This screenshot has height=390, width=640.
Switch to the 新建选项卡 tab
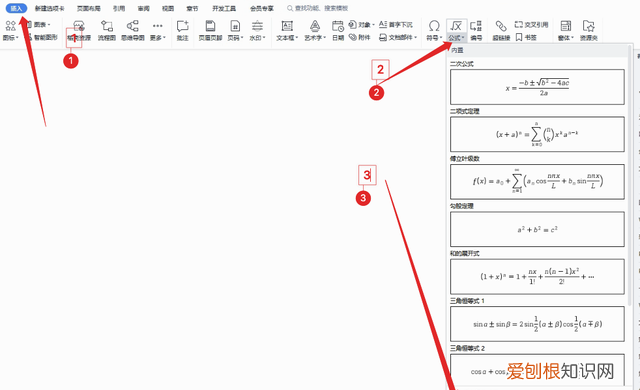pyautogui.click(x=49, y=8)
